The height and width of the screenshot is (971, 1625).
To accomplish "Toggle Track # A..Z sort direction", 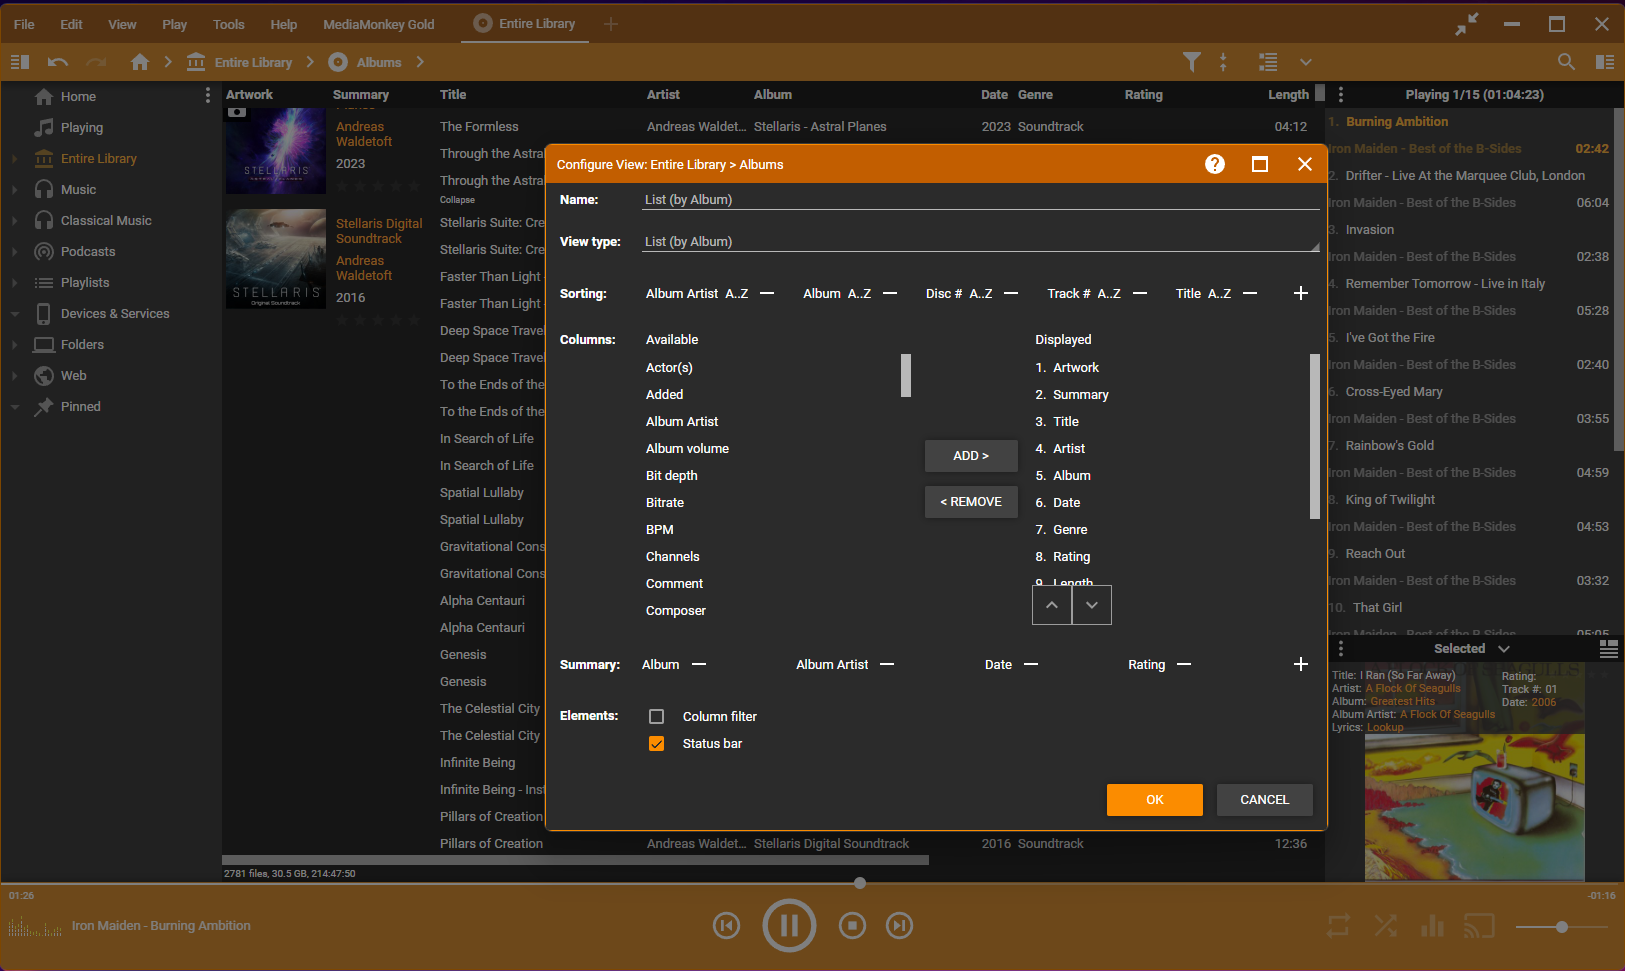I will pyautogui.click(x=1109, y=293).
